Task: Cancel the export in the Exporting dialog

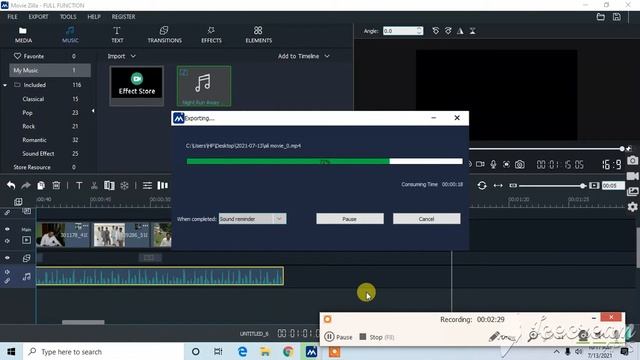Action: click(x=427, y=219)
